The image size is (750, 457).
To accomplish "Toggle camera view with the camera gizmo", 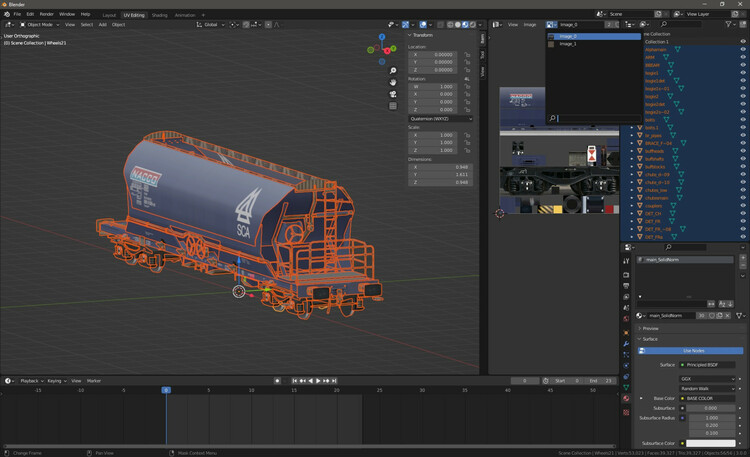I will click(x=393, y=94).
